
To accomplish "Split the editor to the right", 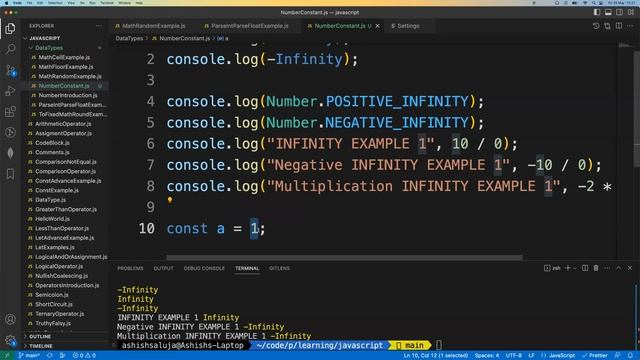I will pos(619,26).
